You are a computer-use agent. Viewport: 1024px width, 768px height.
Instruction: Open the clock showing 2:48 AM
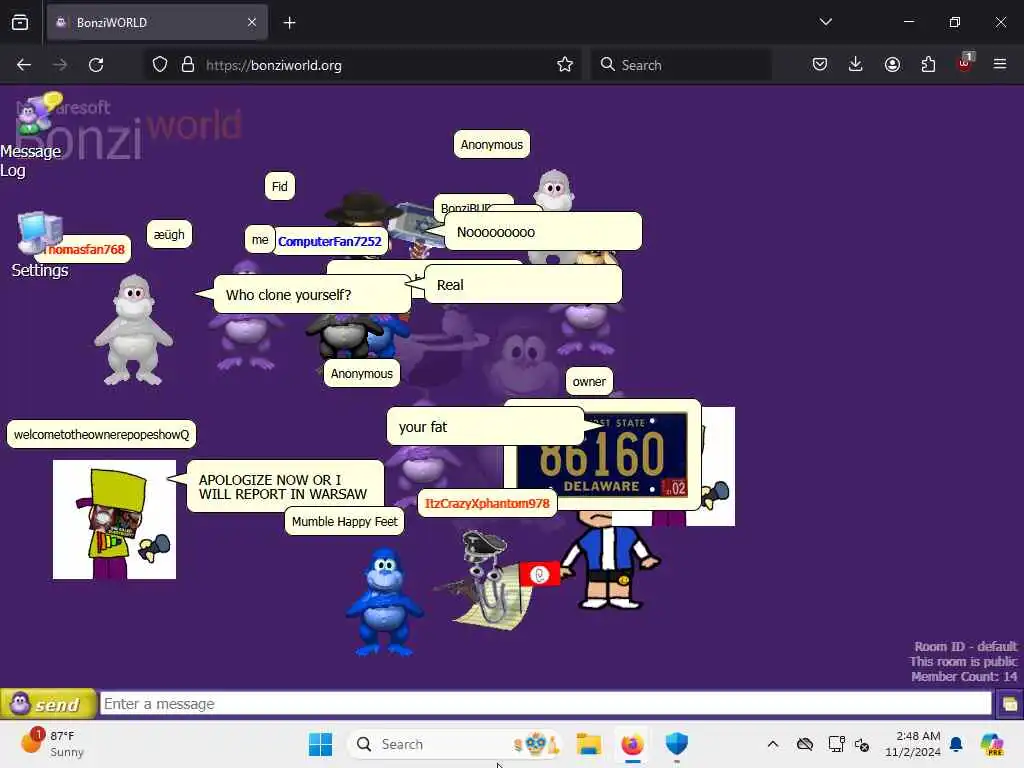click(913, 744)
